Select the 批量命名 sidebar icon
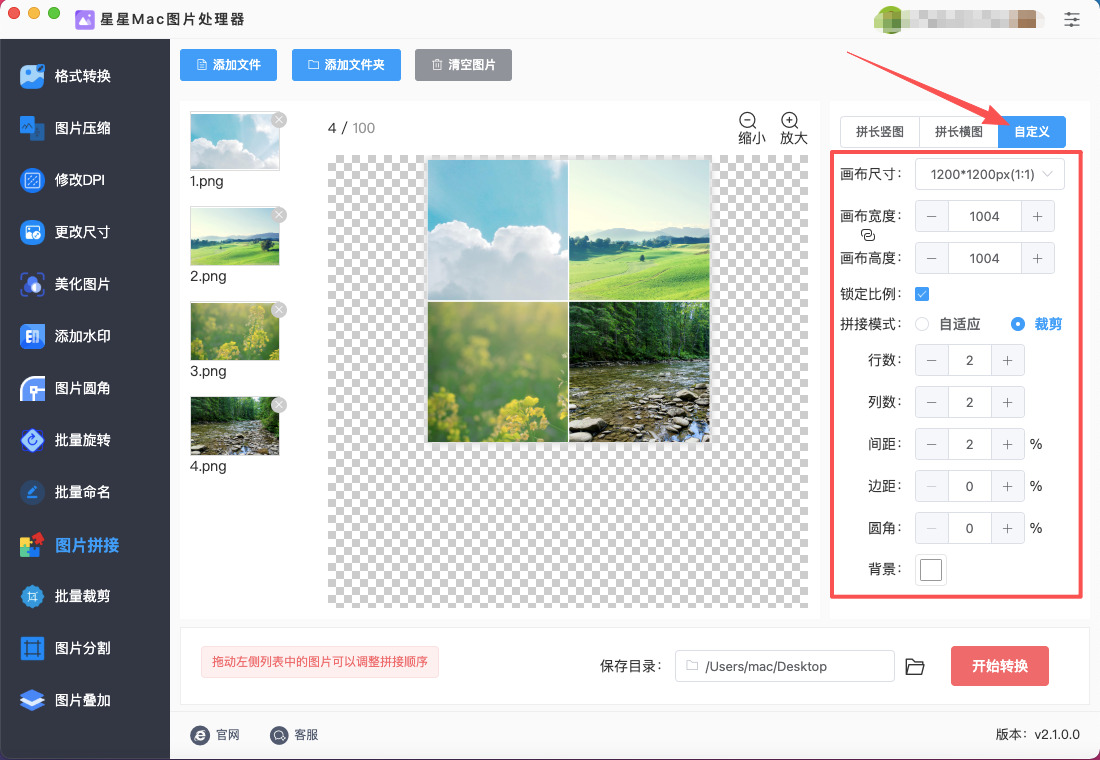1100x760 pixels. pos(32,492)
